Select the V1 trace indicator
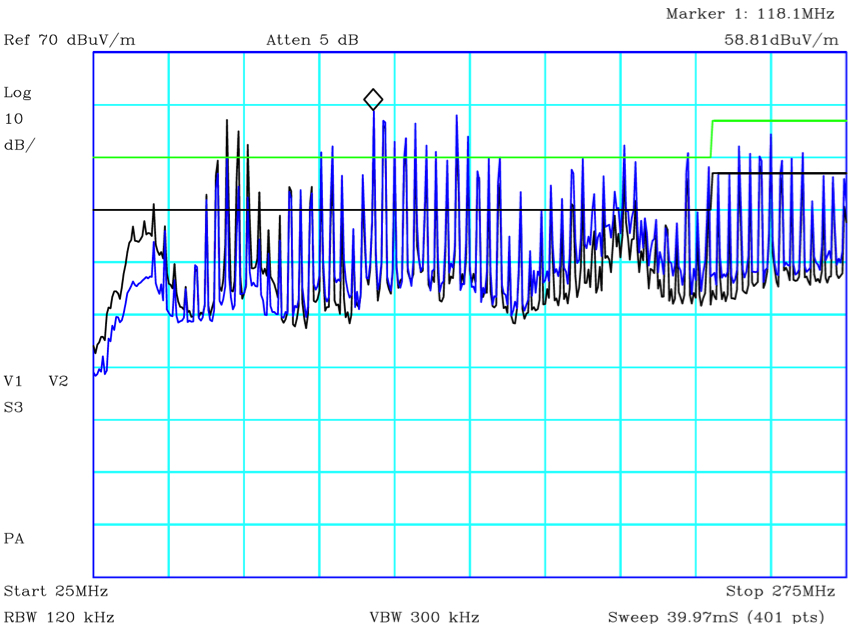This screenshot has height=635, width=865. (x=13, y=381)
